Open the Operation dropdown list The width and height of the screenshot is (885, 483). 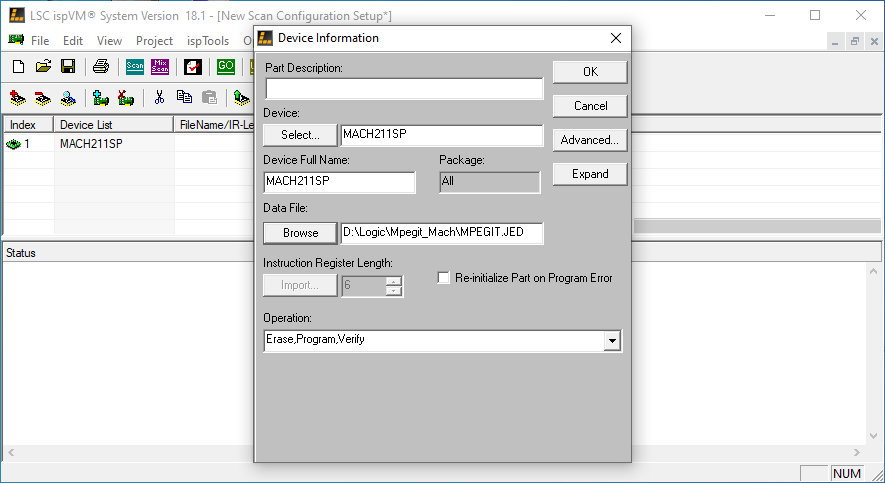pyautogui.click(x=611, y=341)
